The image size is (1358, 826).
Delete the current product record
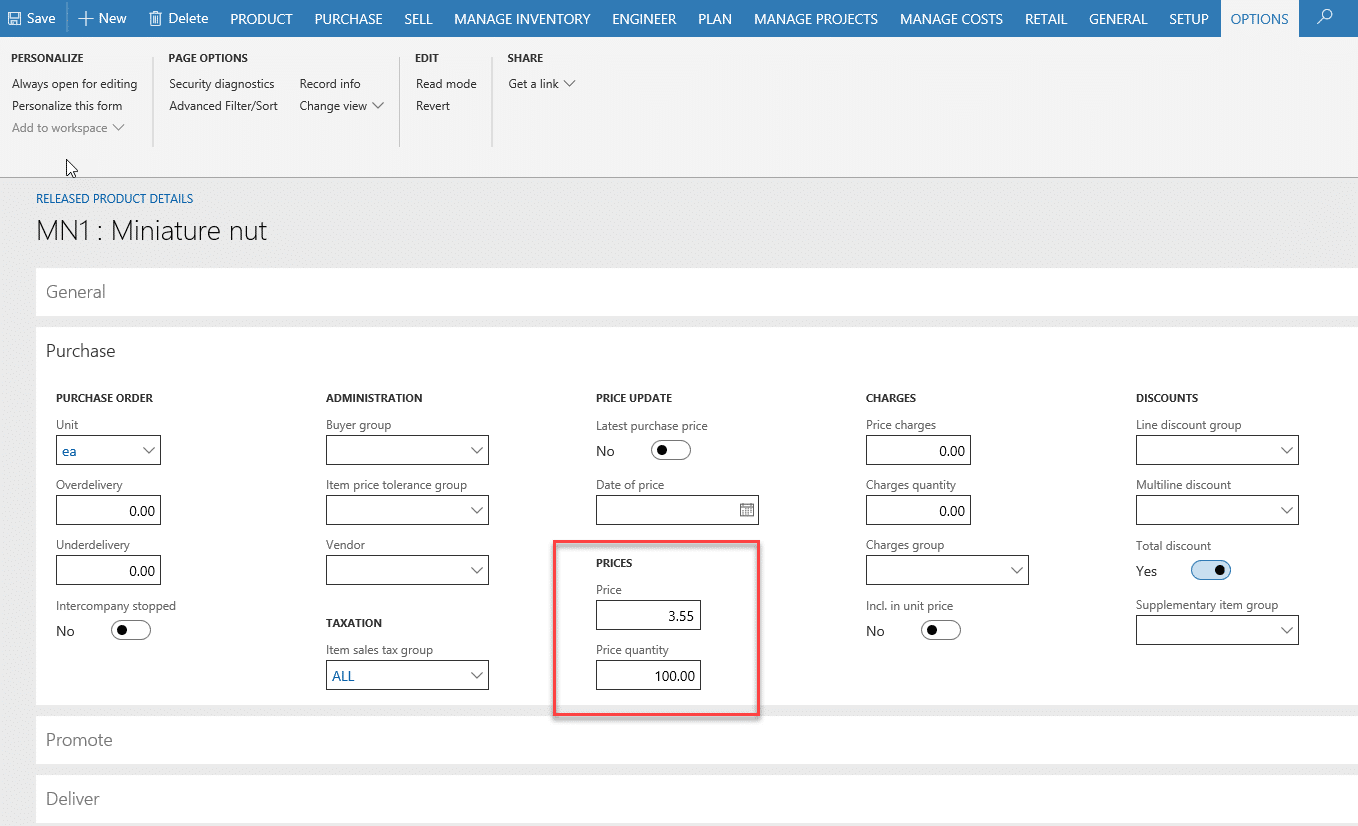click(x=178, y=18)
